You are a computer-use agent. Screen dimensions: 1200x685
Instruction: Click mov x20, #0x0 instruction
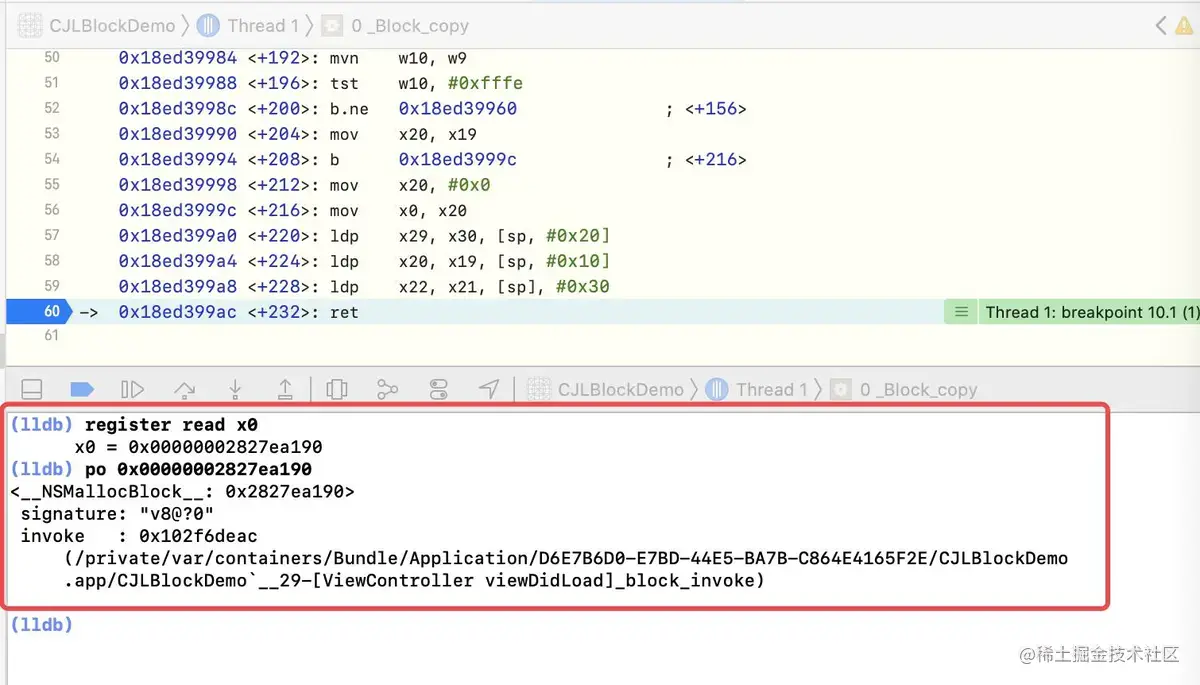410,185
